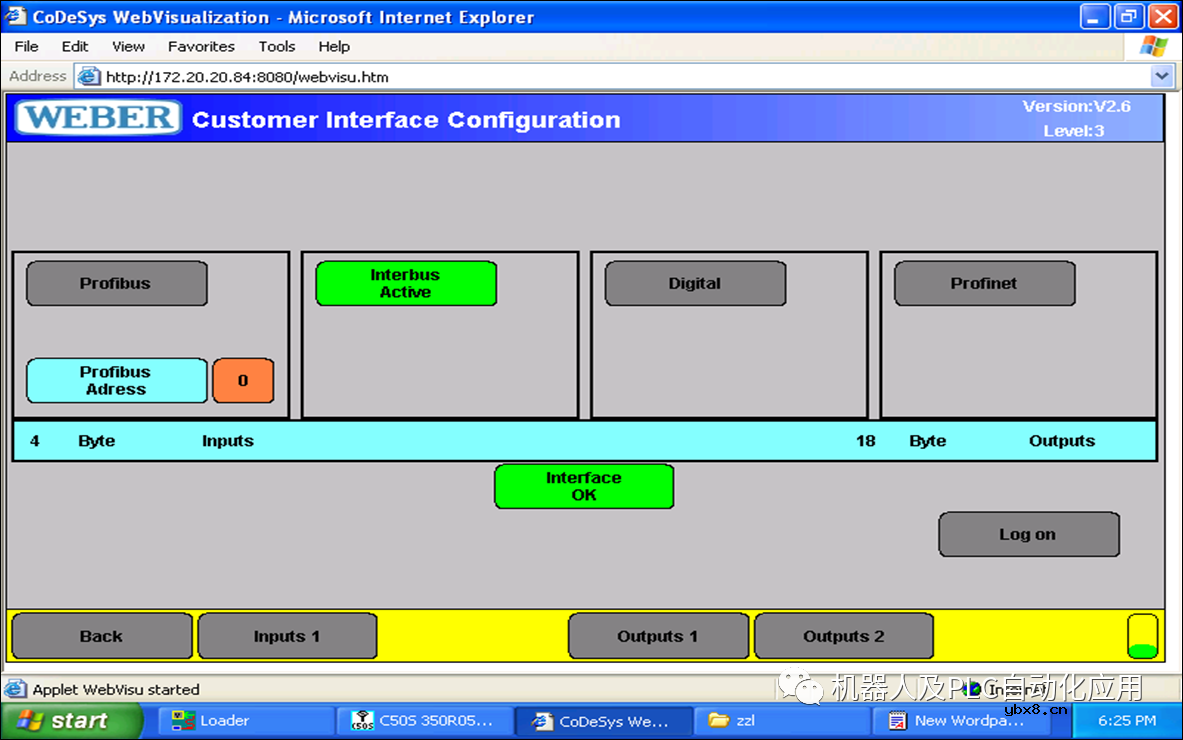This screenshot has height=740, width=1183.
Task: Expand the address bar dropdown arrow
Action: click(x=1161, y=76)
